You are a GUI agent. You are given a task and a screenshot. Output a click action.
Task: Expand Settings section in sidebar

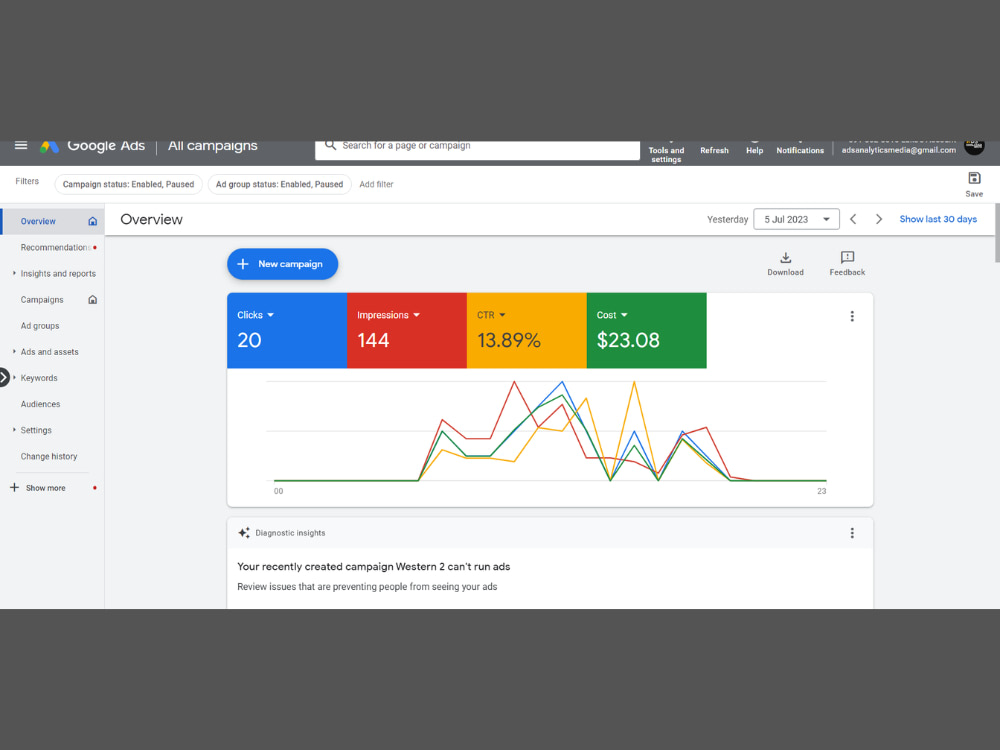[14, 430]
